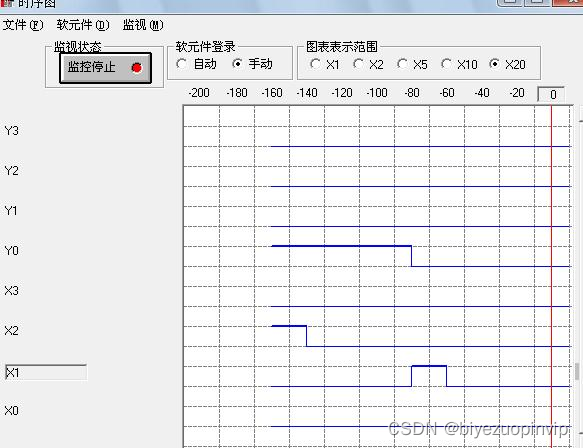
Task: Select the 手动 device registration radio
Action: (237, 64)
